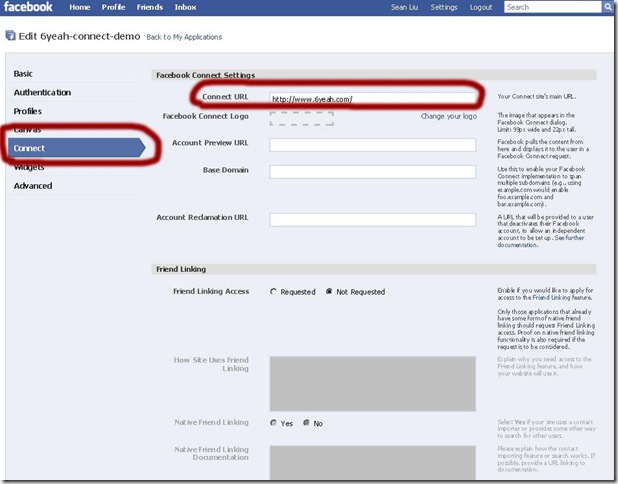Viewport: 618px width, 484px height.
Task: Select the Basic sidebar tab
Action: click(23, 74)
